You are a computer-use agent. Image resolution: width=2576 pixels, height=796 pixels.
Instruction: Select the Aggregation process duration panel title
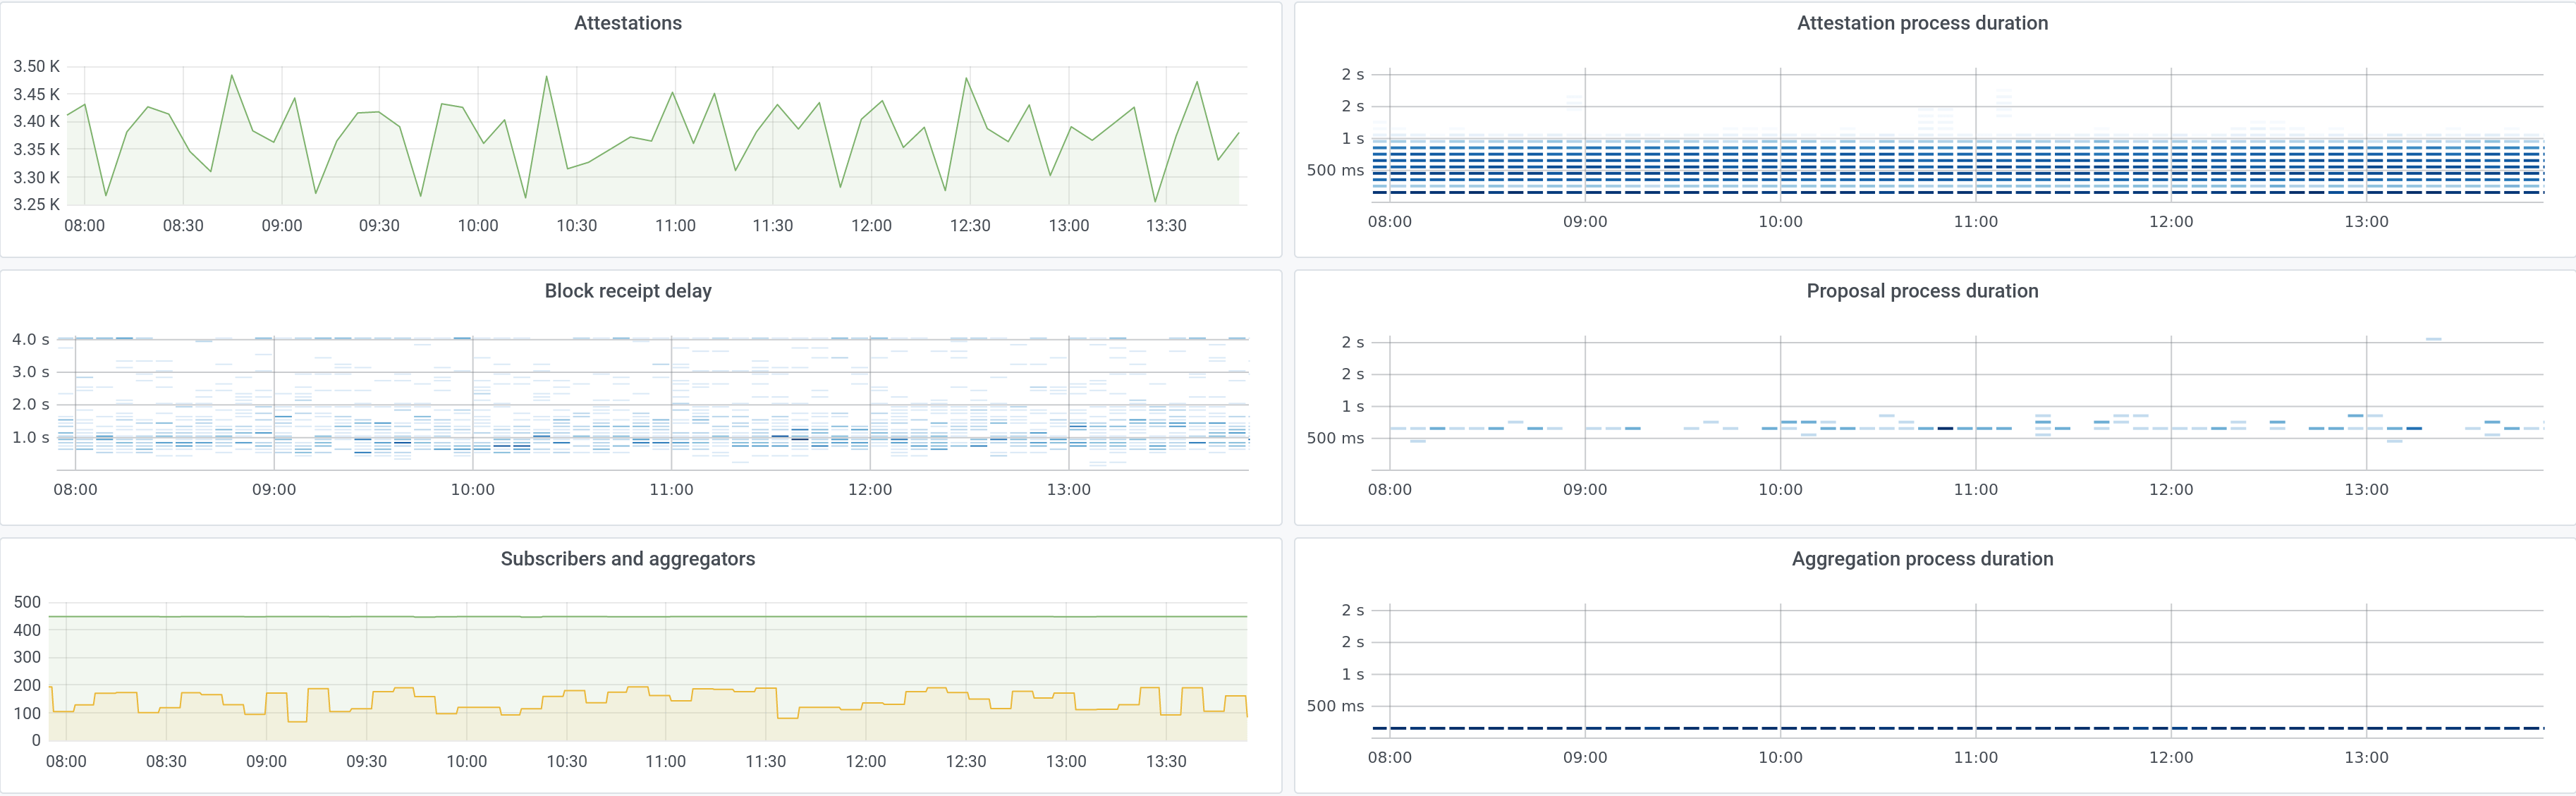1922,559
